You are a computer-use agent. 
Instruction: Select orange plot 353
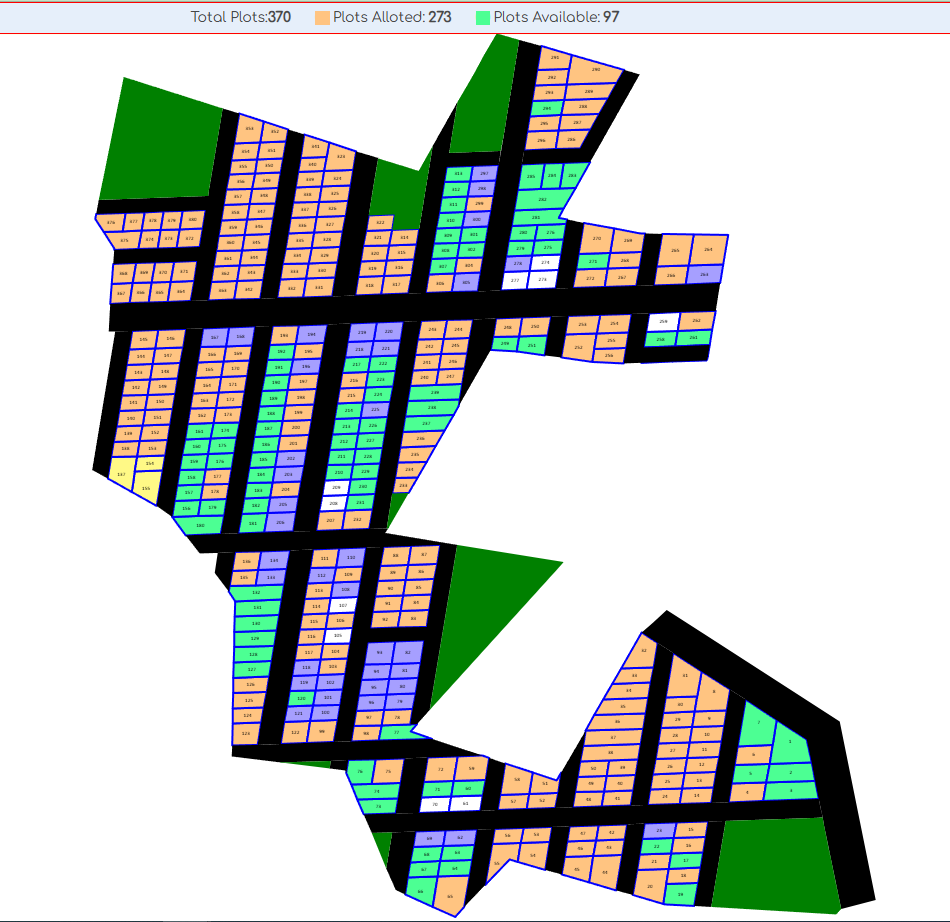click(x=249, y=129)
